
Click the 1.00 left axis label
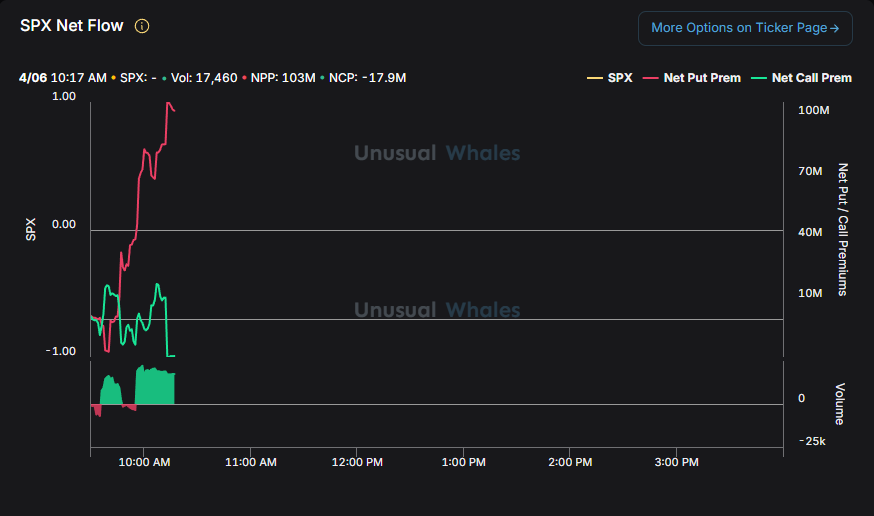(64, 96)
